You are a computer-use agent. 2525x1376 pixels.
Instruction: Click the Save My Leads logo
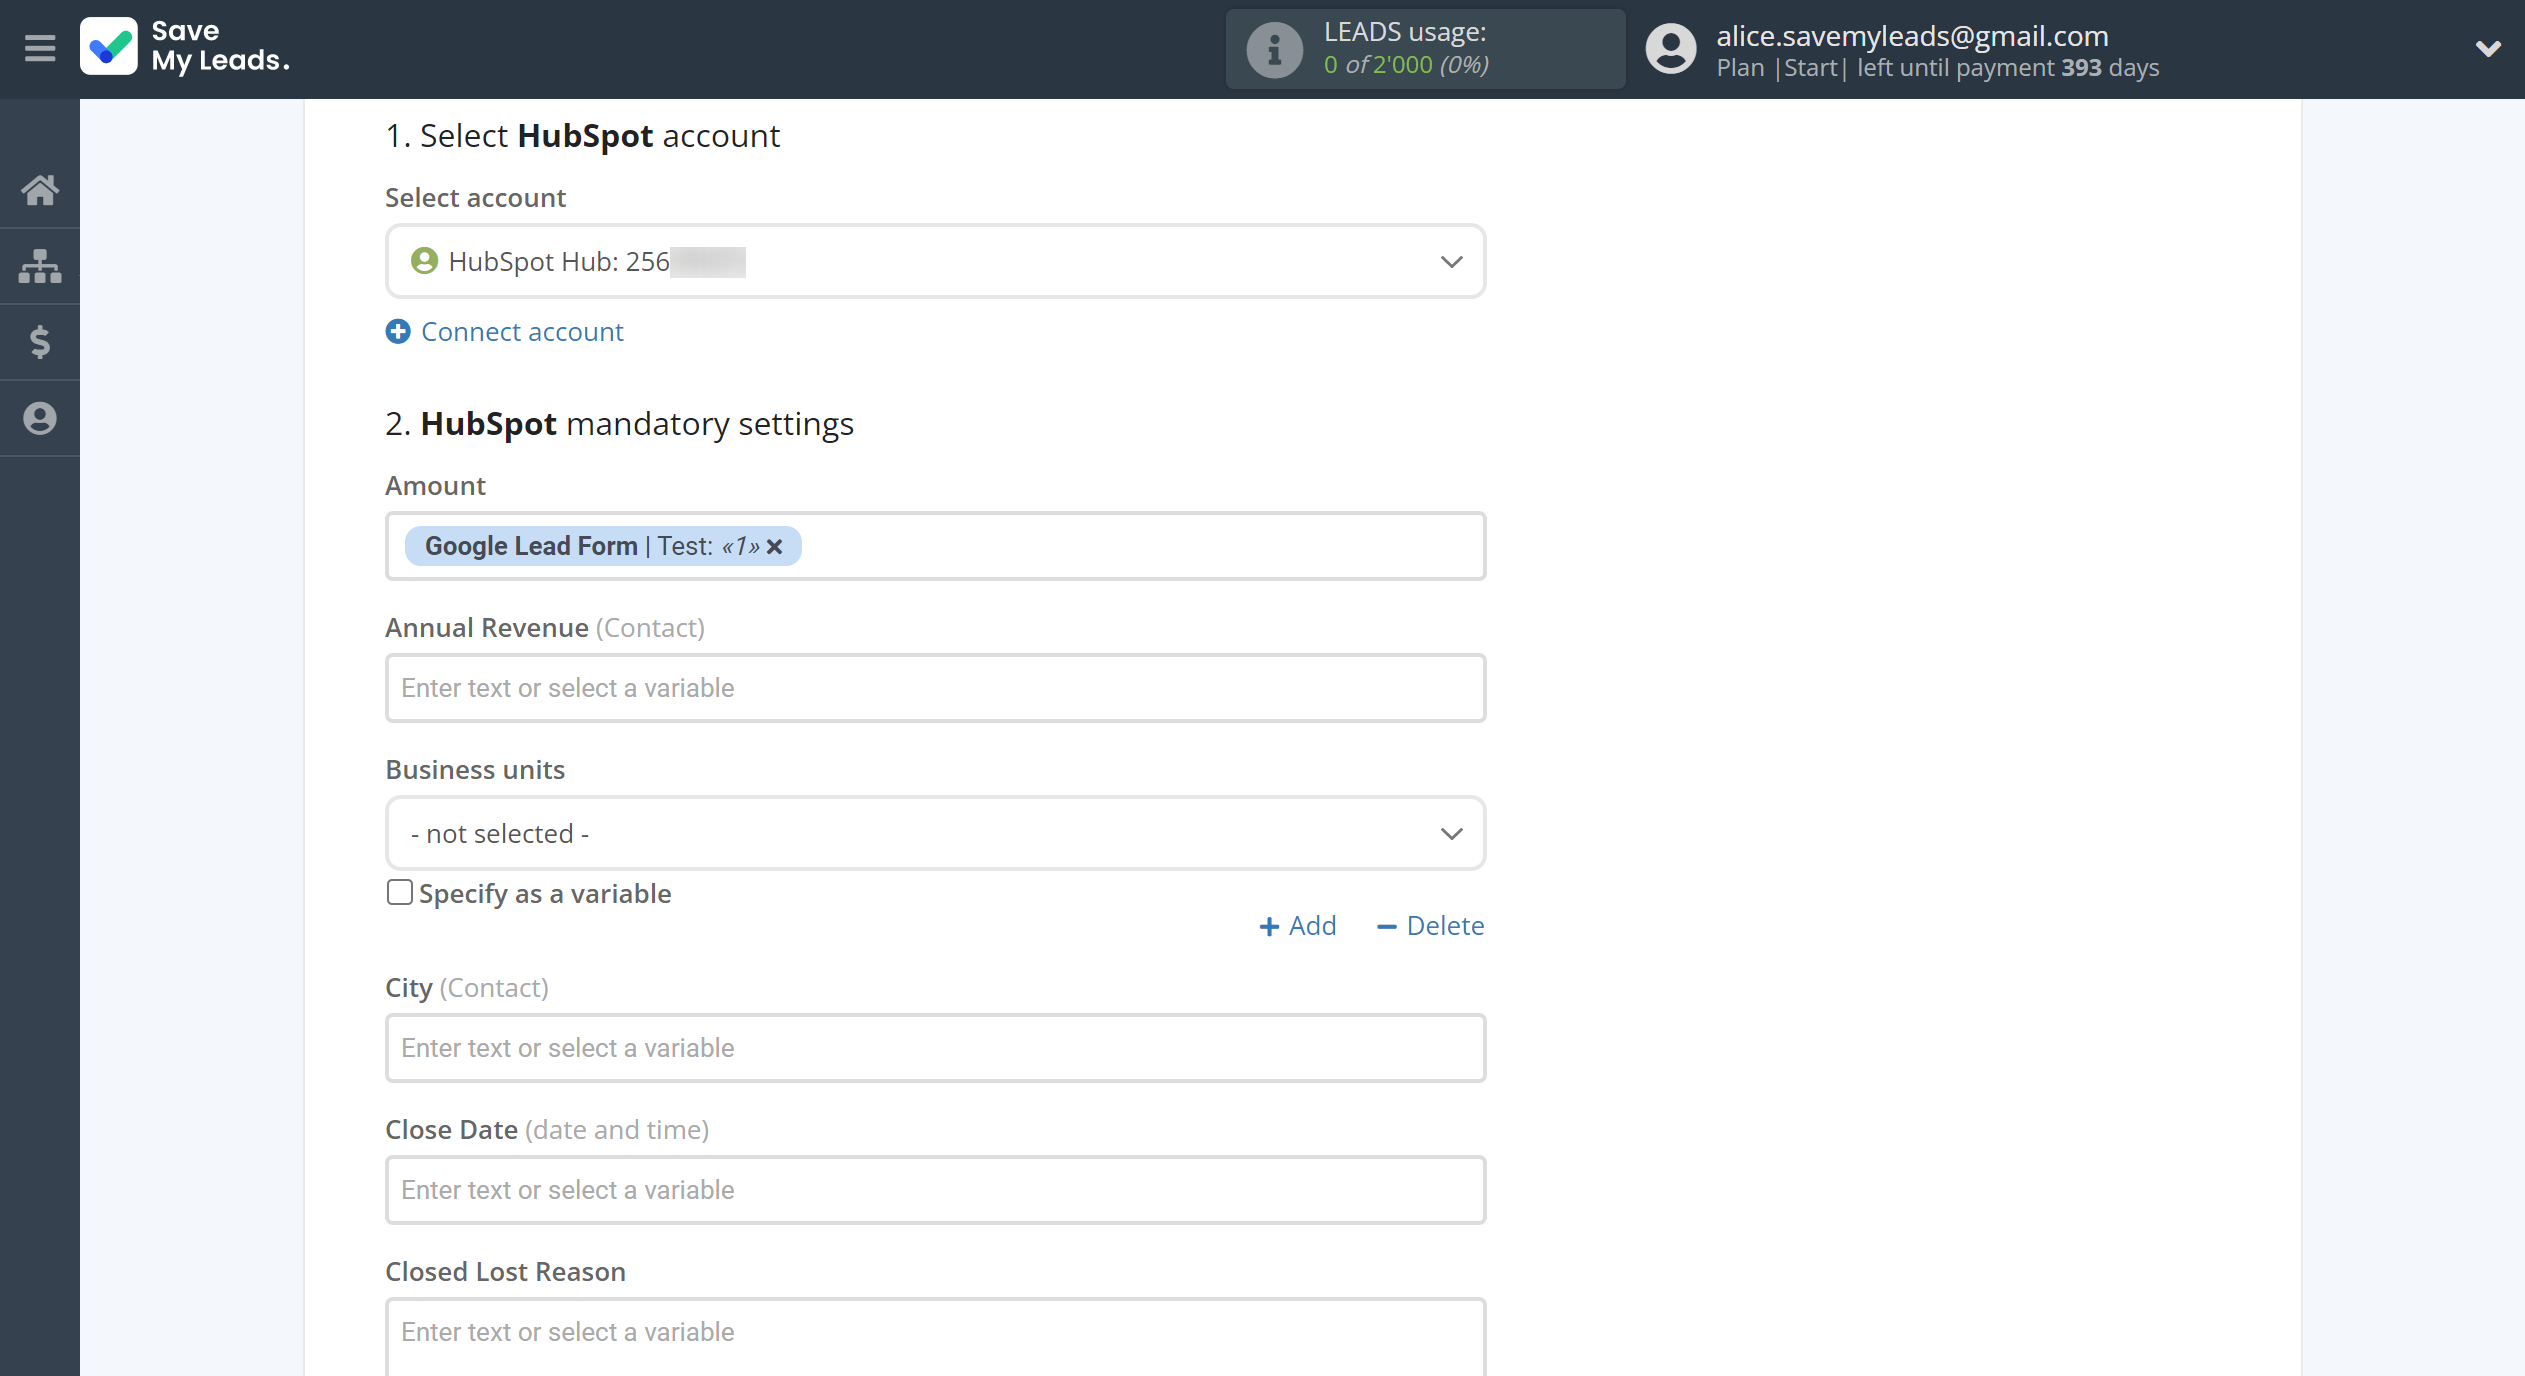(x=185, y=47)
